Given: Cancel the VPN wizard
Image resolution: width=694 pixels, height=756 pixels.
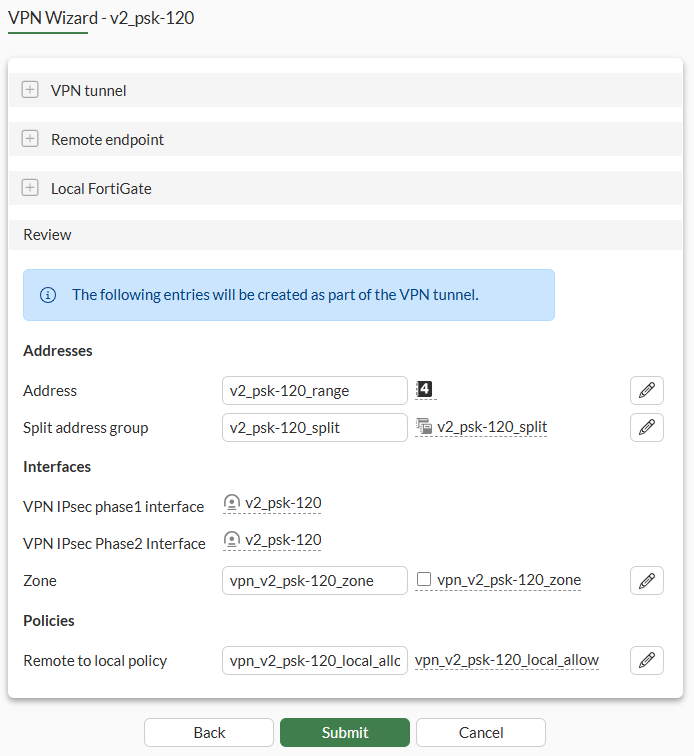Looking at the screenshot, I should coord(481,733).
